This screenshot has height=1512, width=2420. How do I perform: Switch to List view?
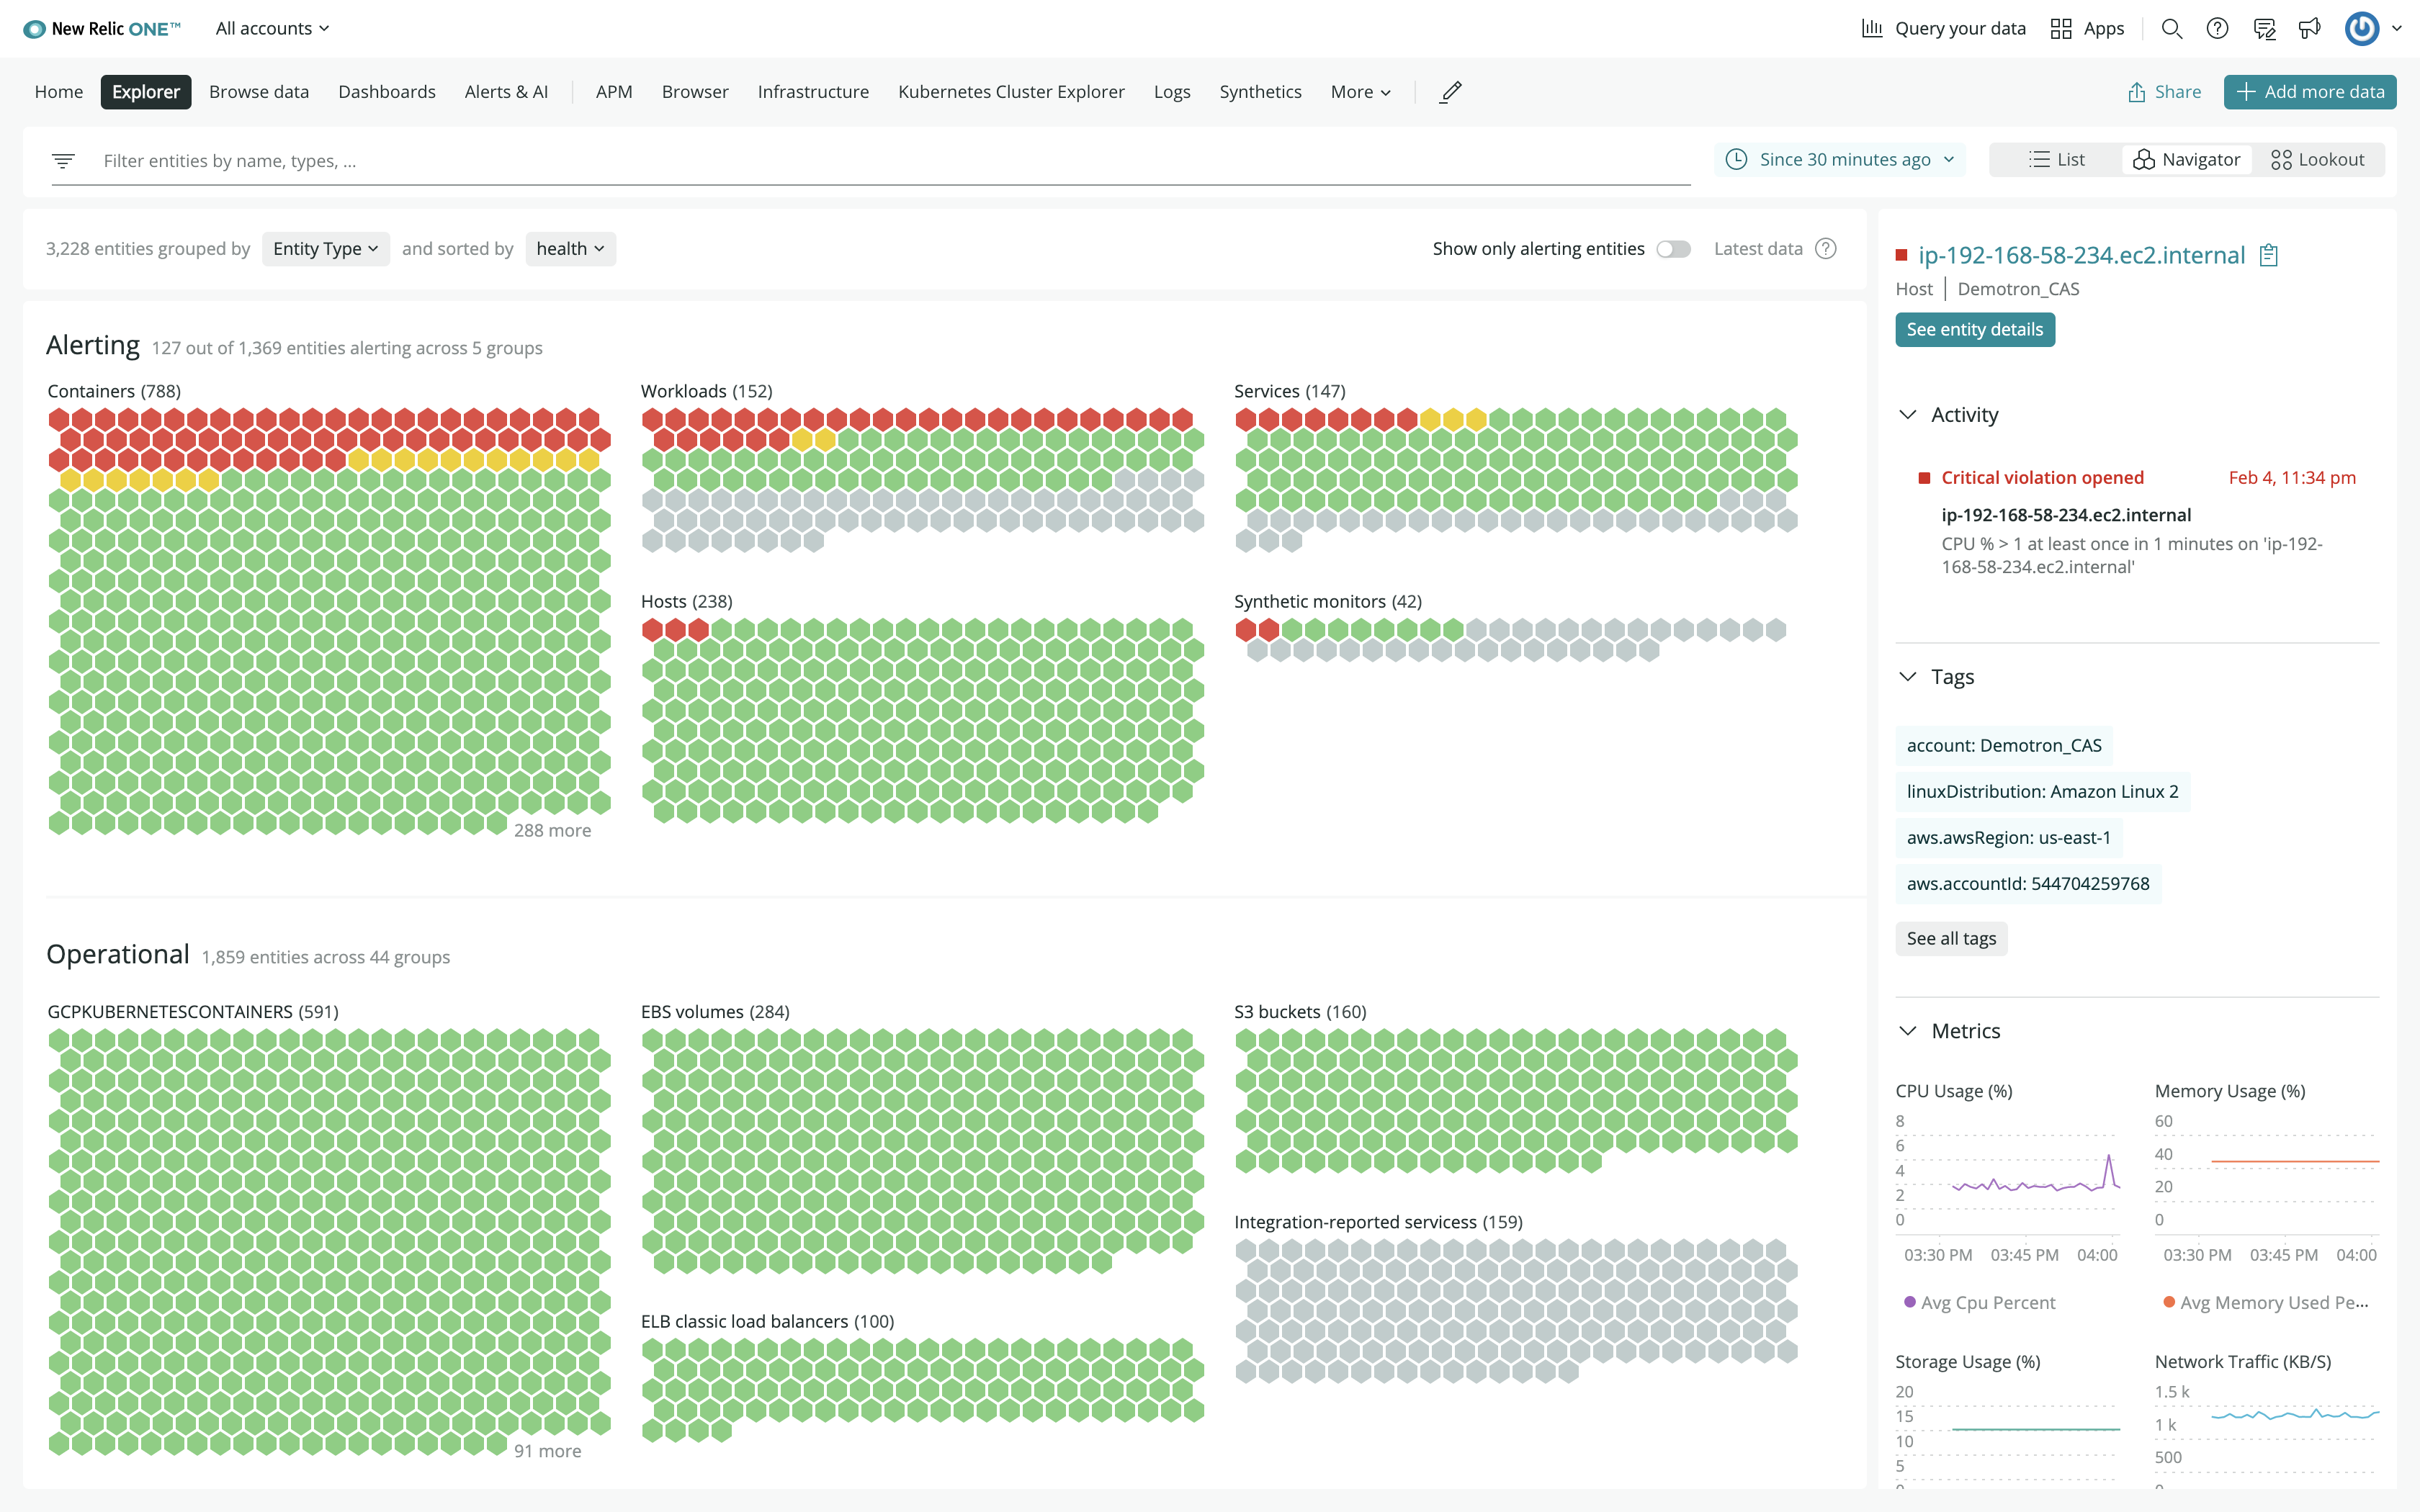coord(2056,160)
